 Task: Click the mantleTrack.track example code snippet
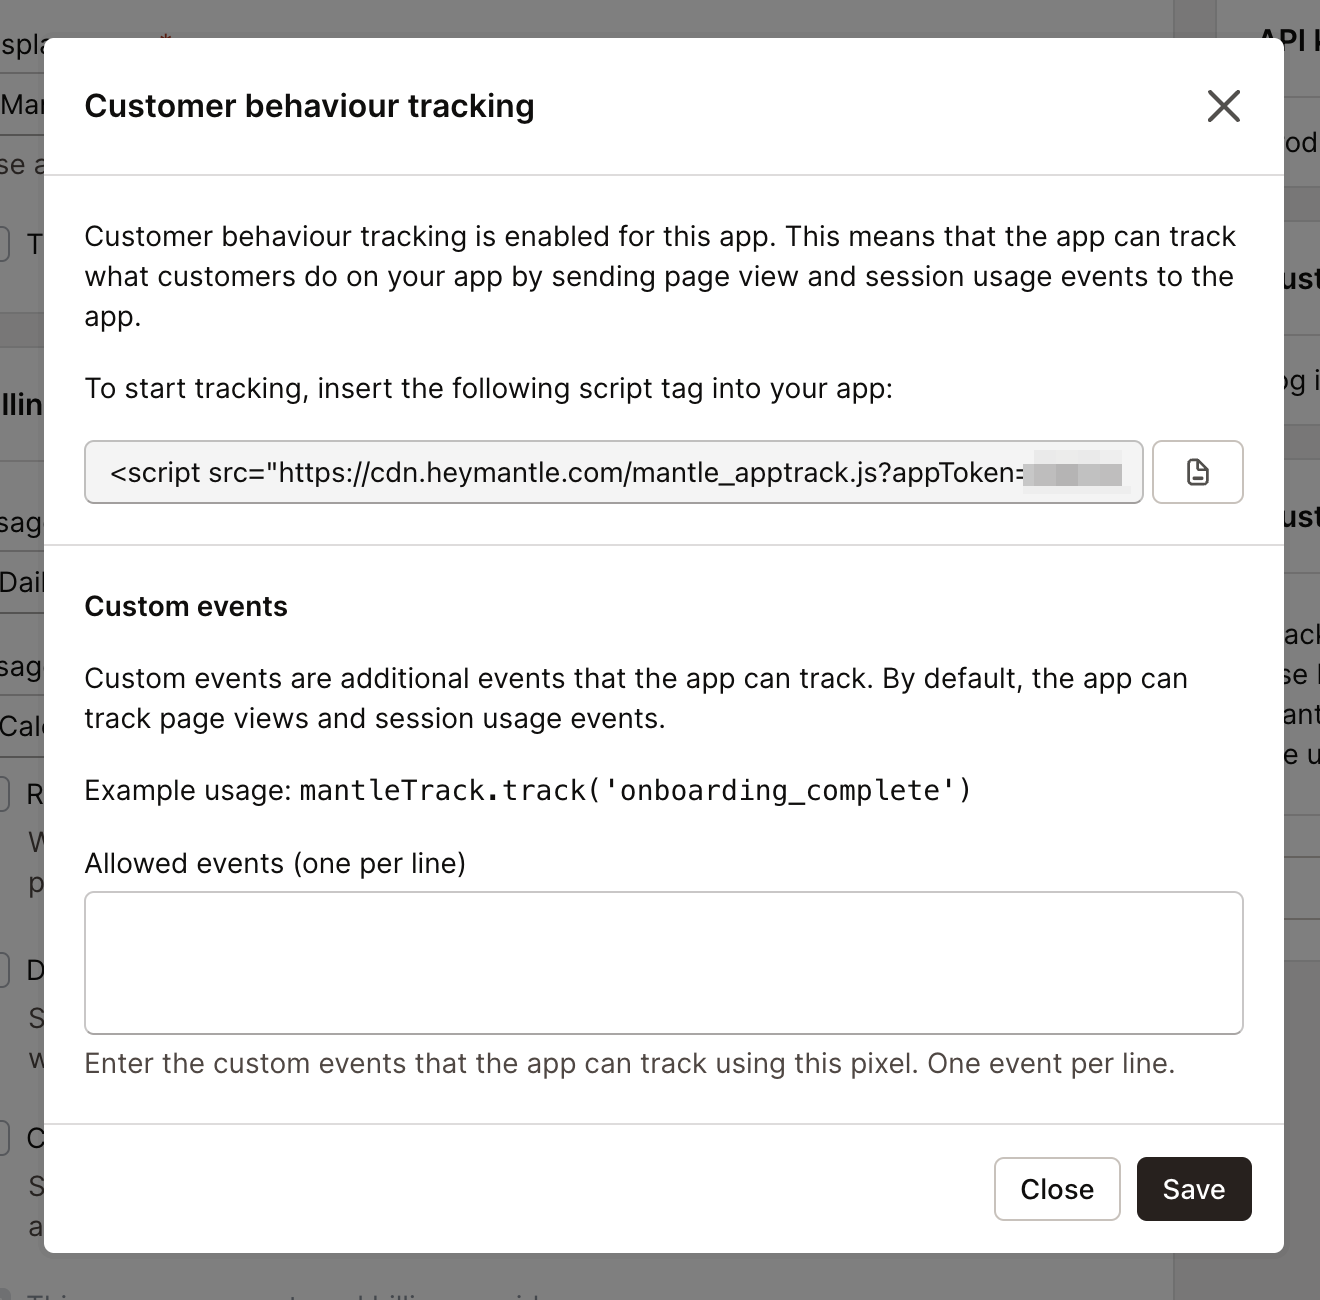(634, 790)
